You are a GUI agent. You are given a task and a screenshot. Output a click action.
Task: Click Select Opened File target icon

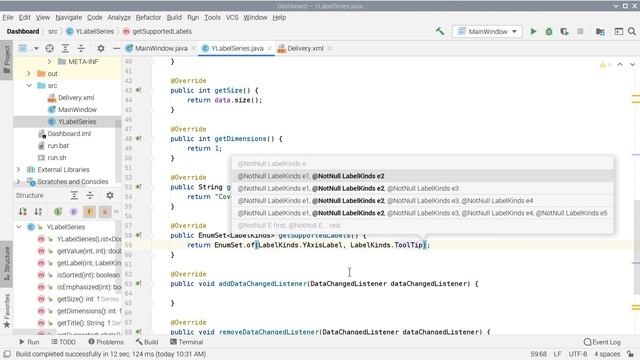click(x=49, y=48)
